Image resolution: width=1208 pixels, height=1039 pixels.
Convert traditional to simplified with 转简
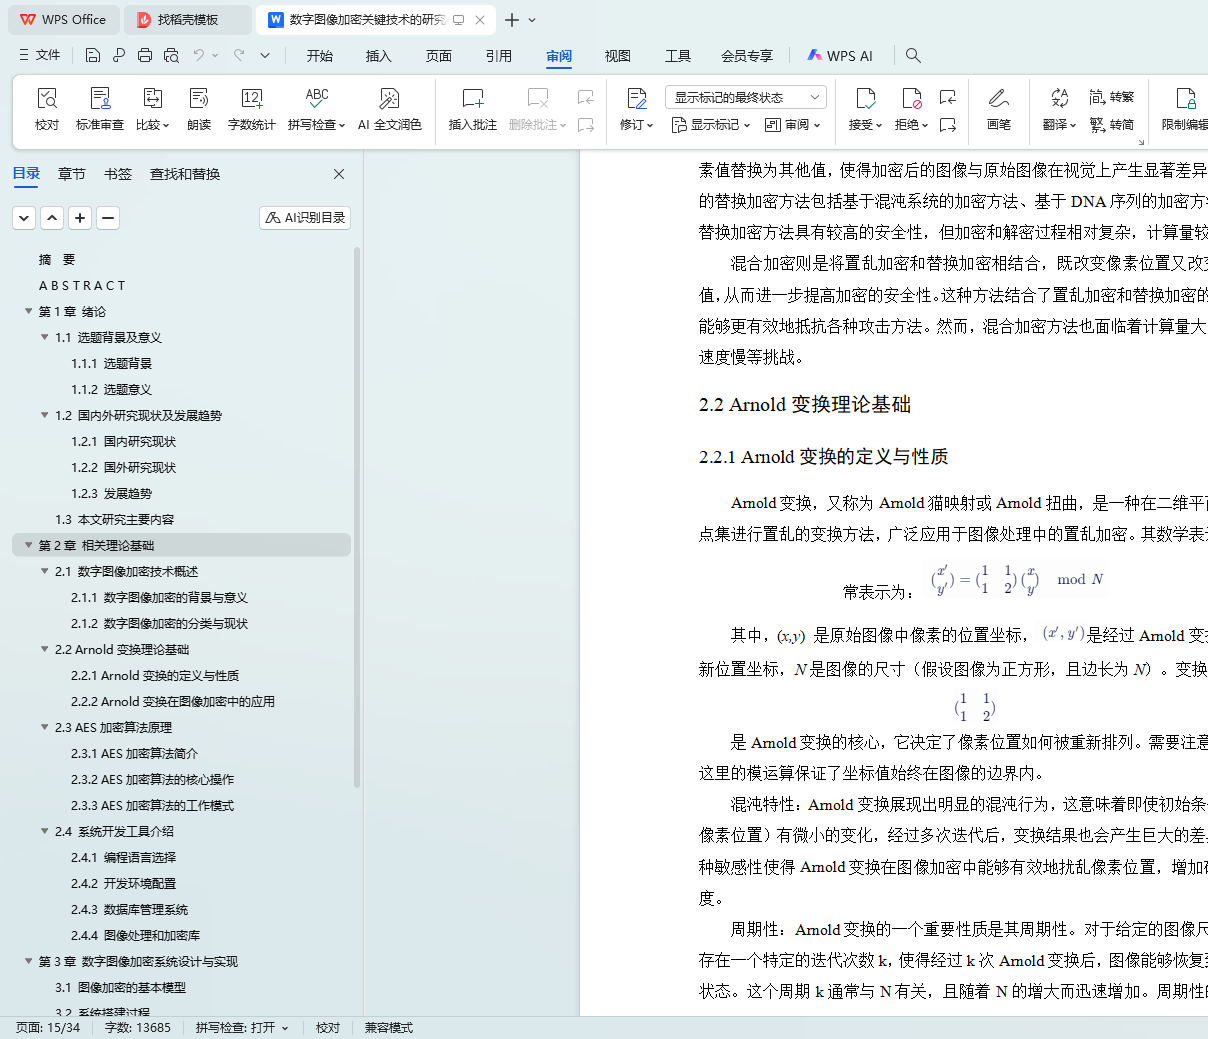tap(1111, 125)
